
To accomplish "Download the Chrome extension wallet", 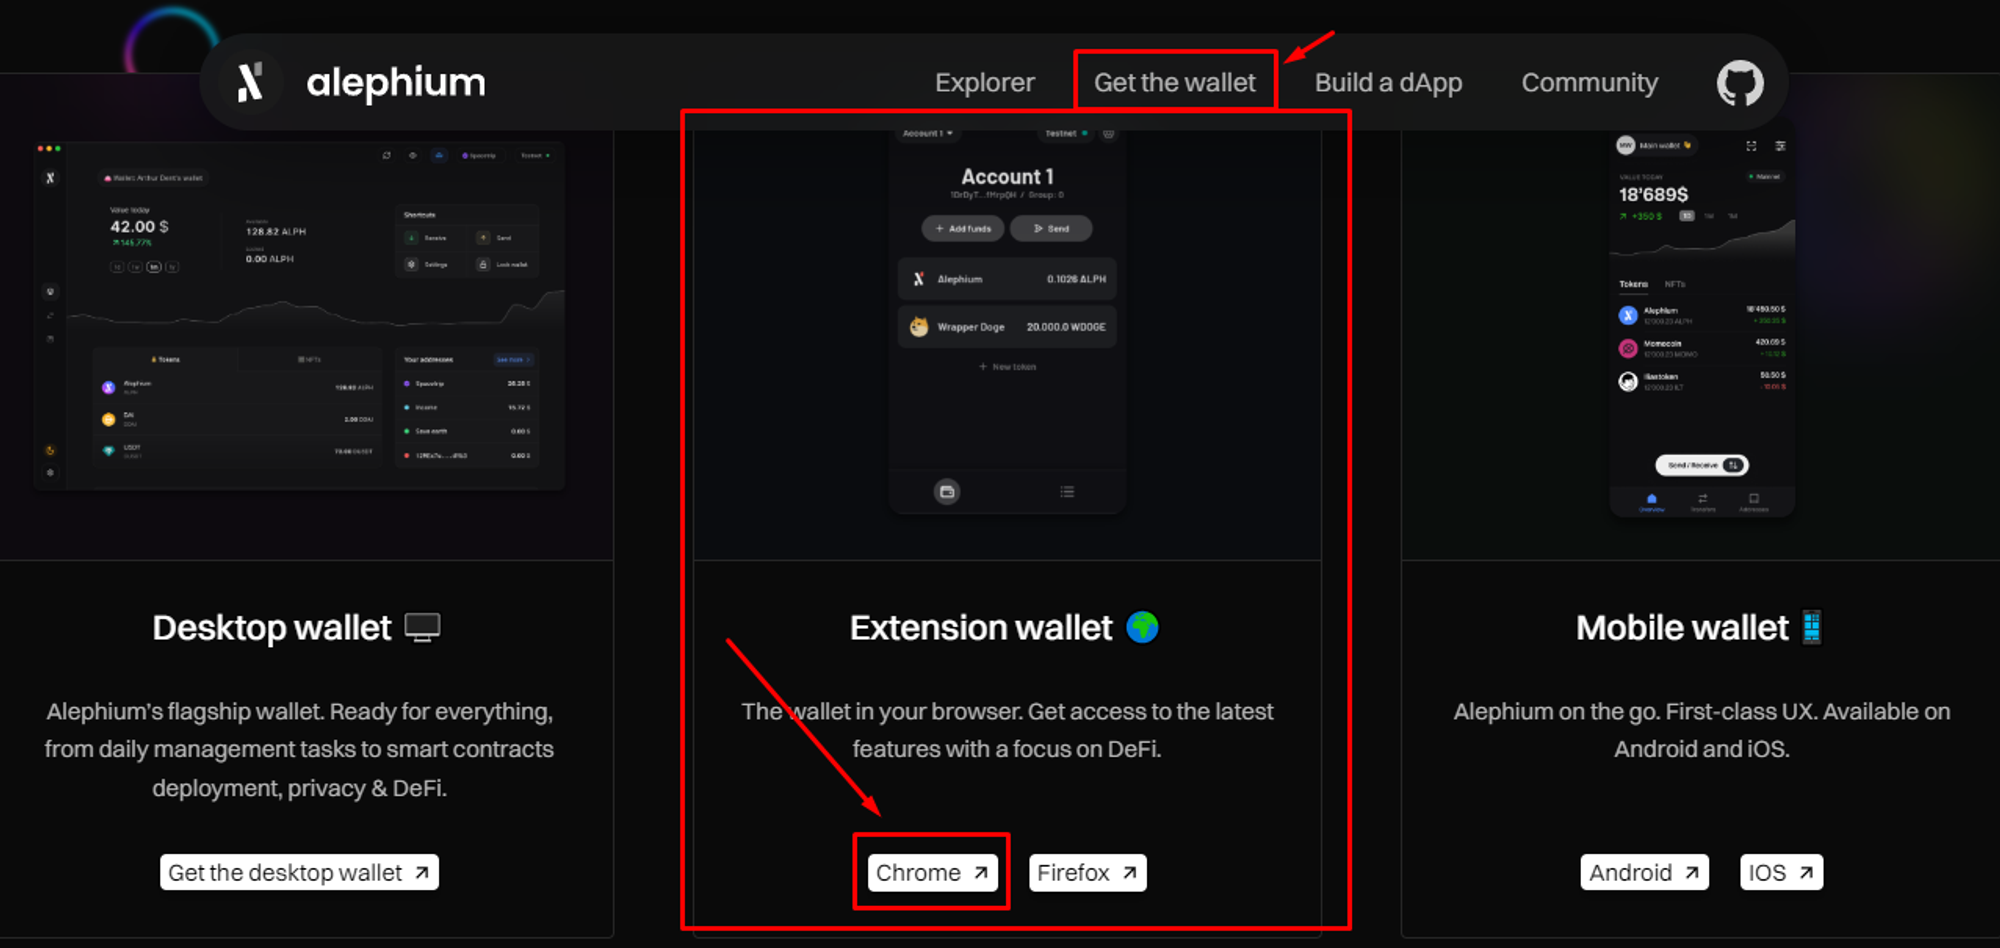I will tap(932, 872).
